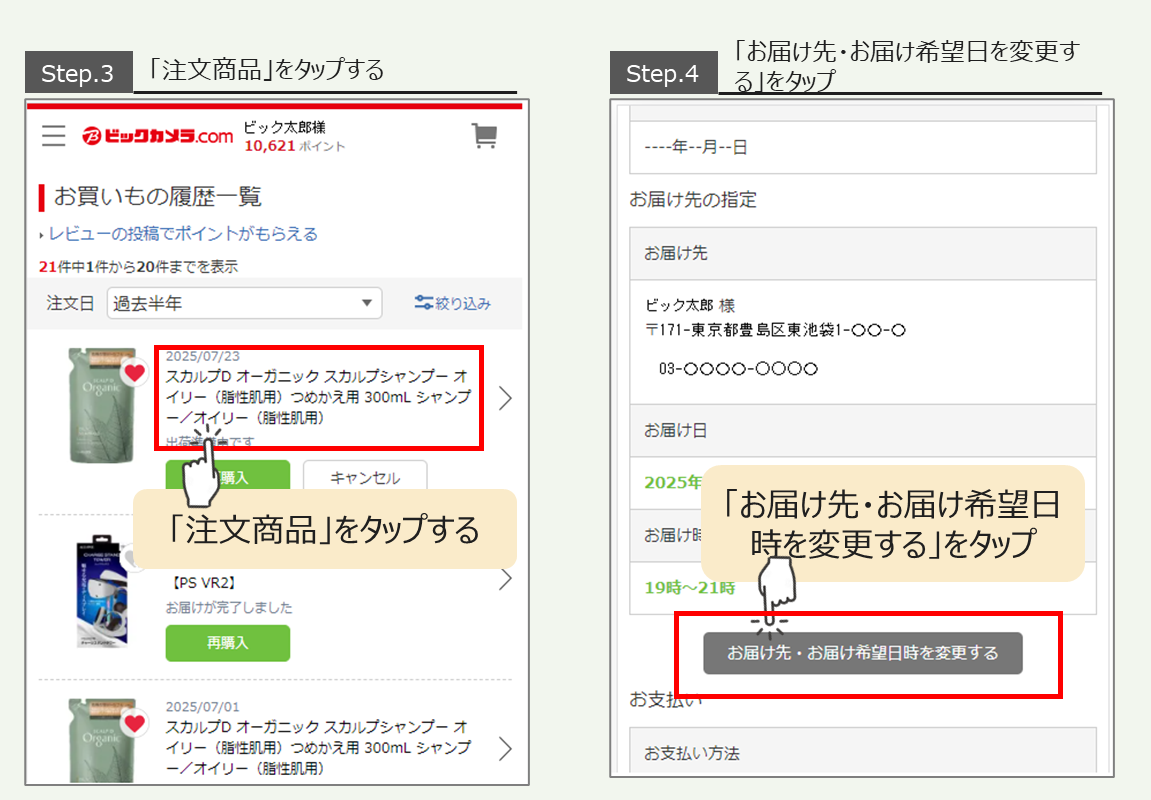Open the hamburger menu

tap(54, 136)
